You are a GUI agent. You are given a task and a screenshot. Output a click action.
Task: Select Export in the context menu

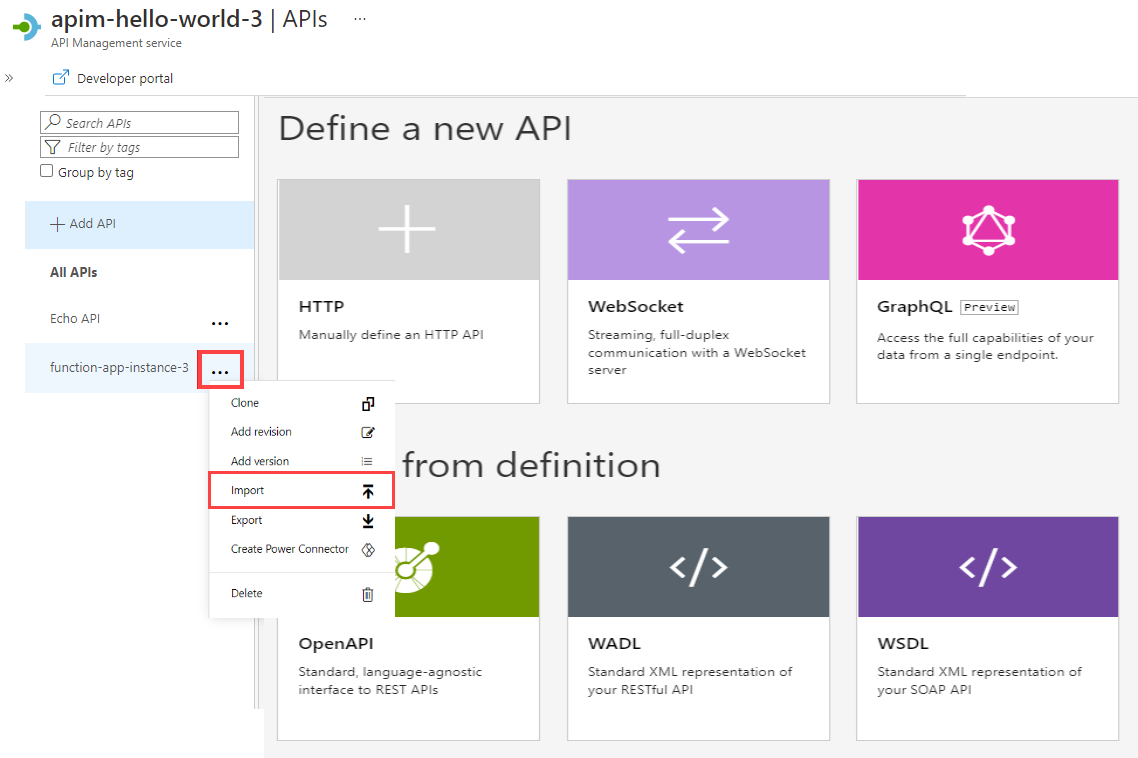pyautogui.click(x=247, y=520)
